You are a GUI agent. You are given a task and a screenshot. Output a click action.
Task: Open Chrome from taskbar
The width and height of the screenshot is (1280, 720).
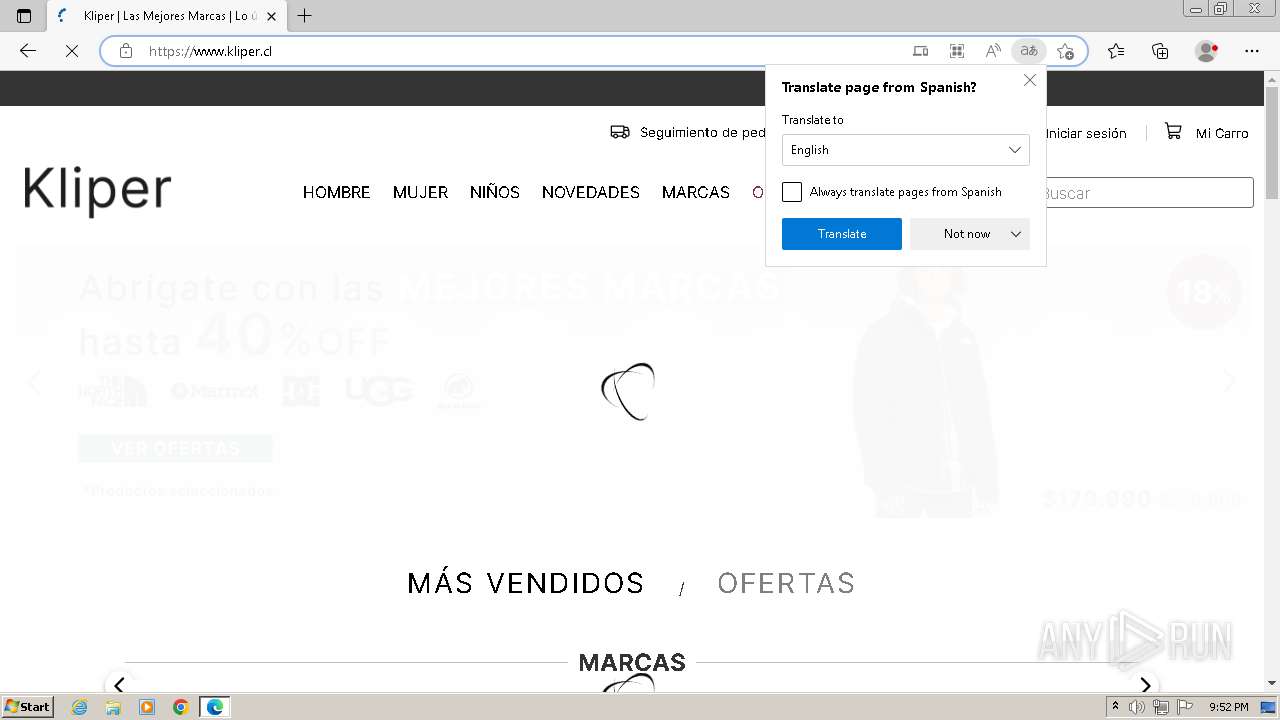pyautogui.click(x=181, y=707)
